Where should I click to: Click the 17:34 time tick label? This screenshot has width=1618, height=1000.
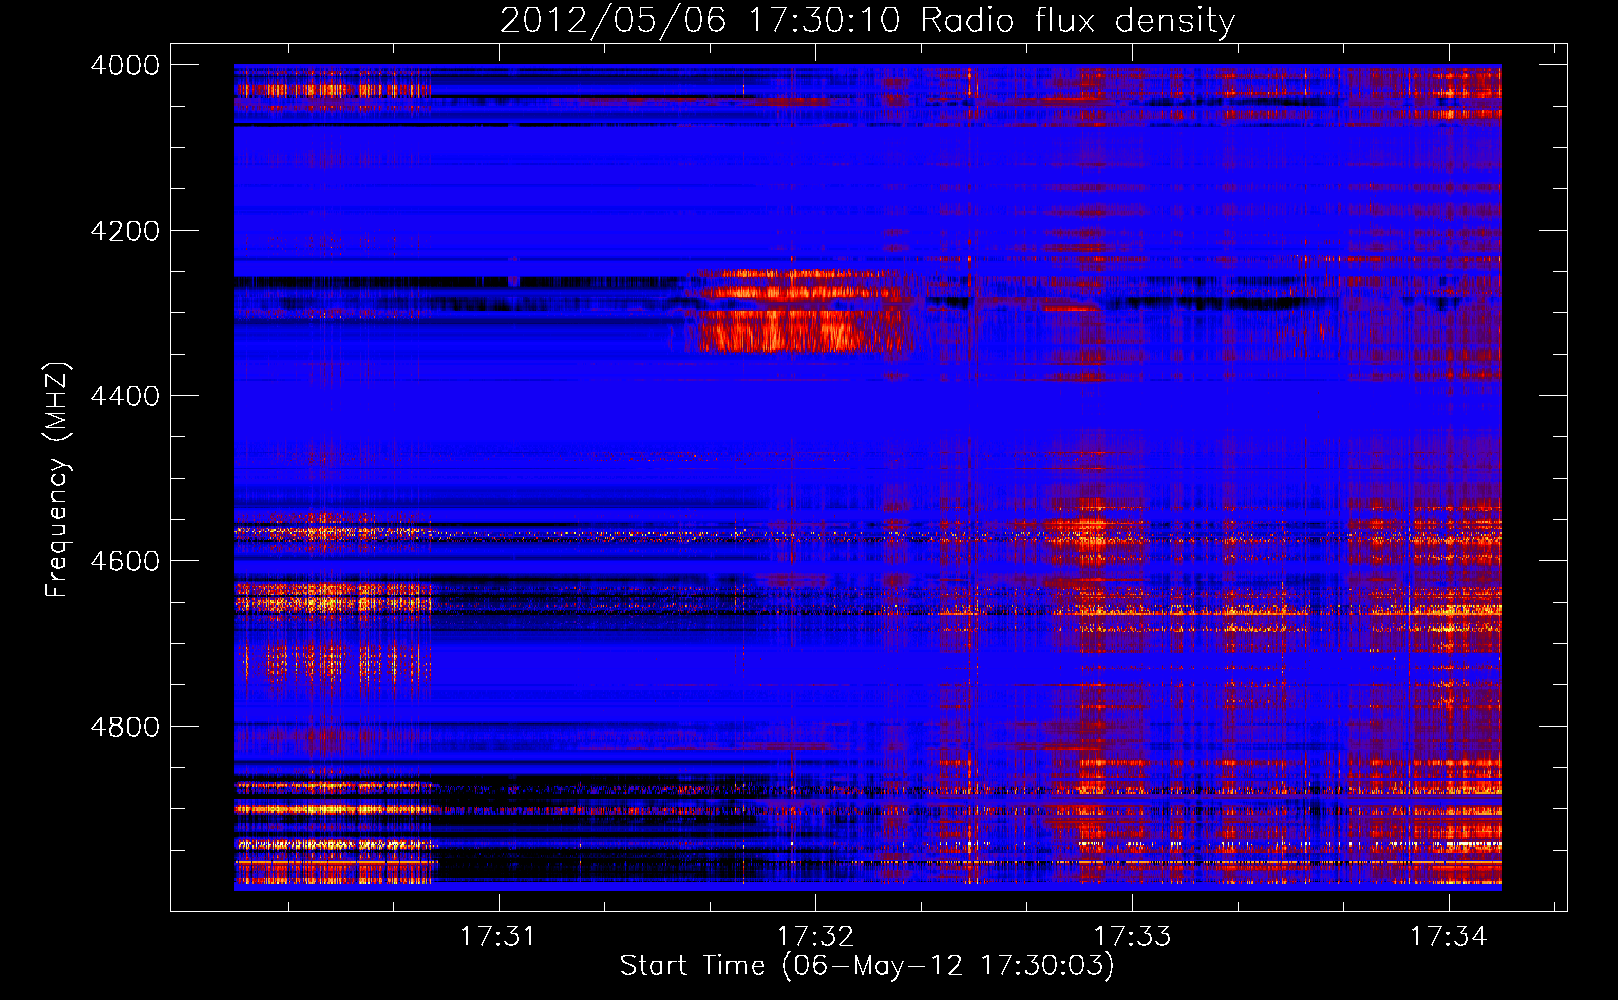point(1449,936)
